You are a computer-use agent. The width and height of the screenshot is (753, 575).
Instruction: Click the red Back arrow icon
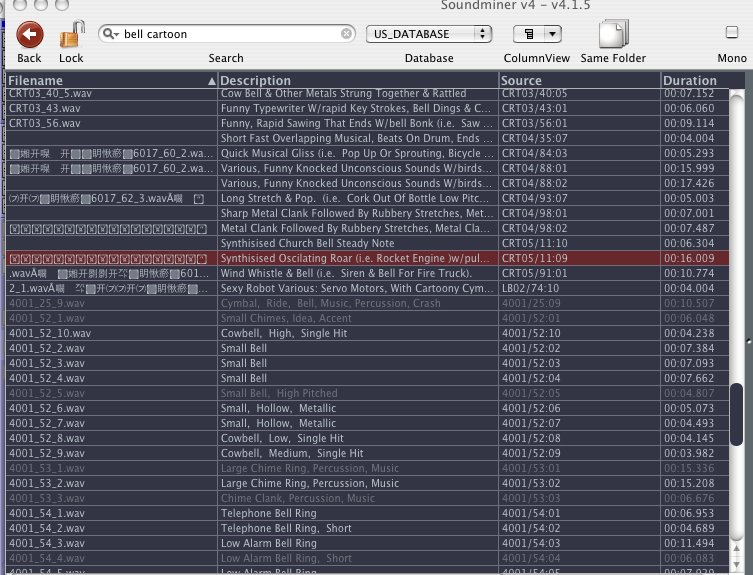pos(30,35)
